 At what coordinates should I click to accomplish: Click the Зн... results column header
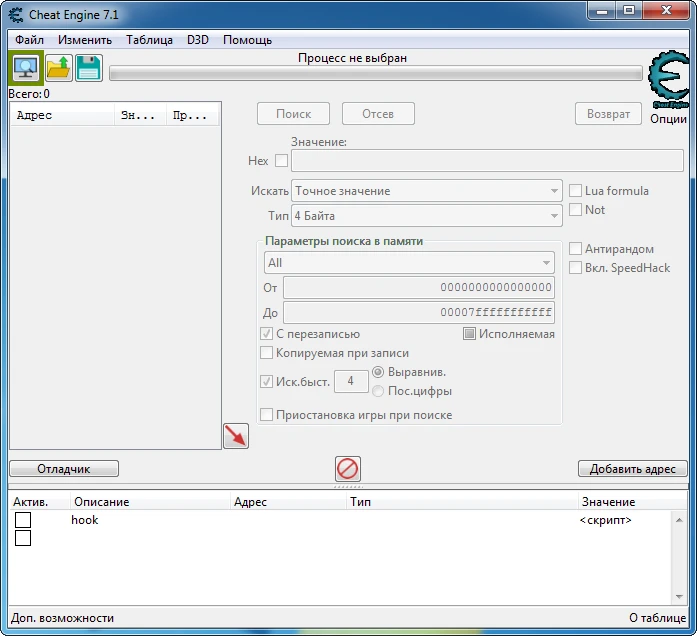(140, 116)
